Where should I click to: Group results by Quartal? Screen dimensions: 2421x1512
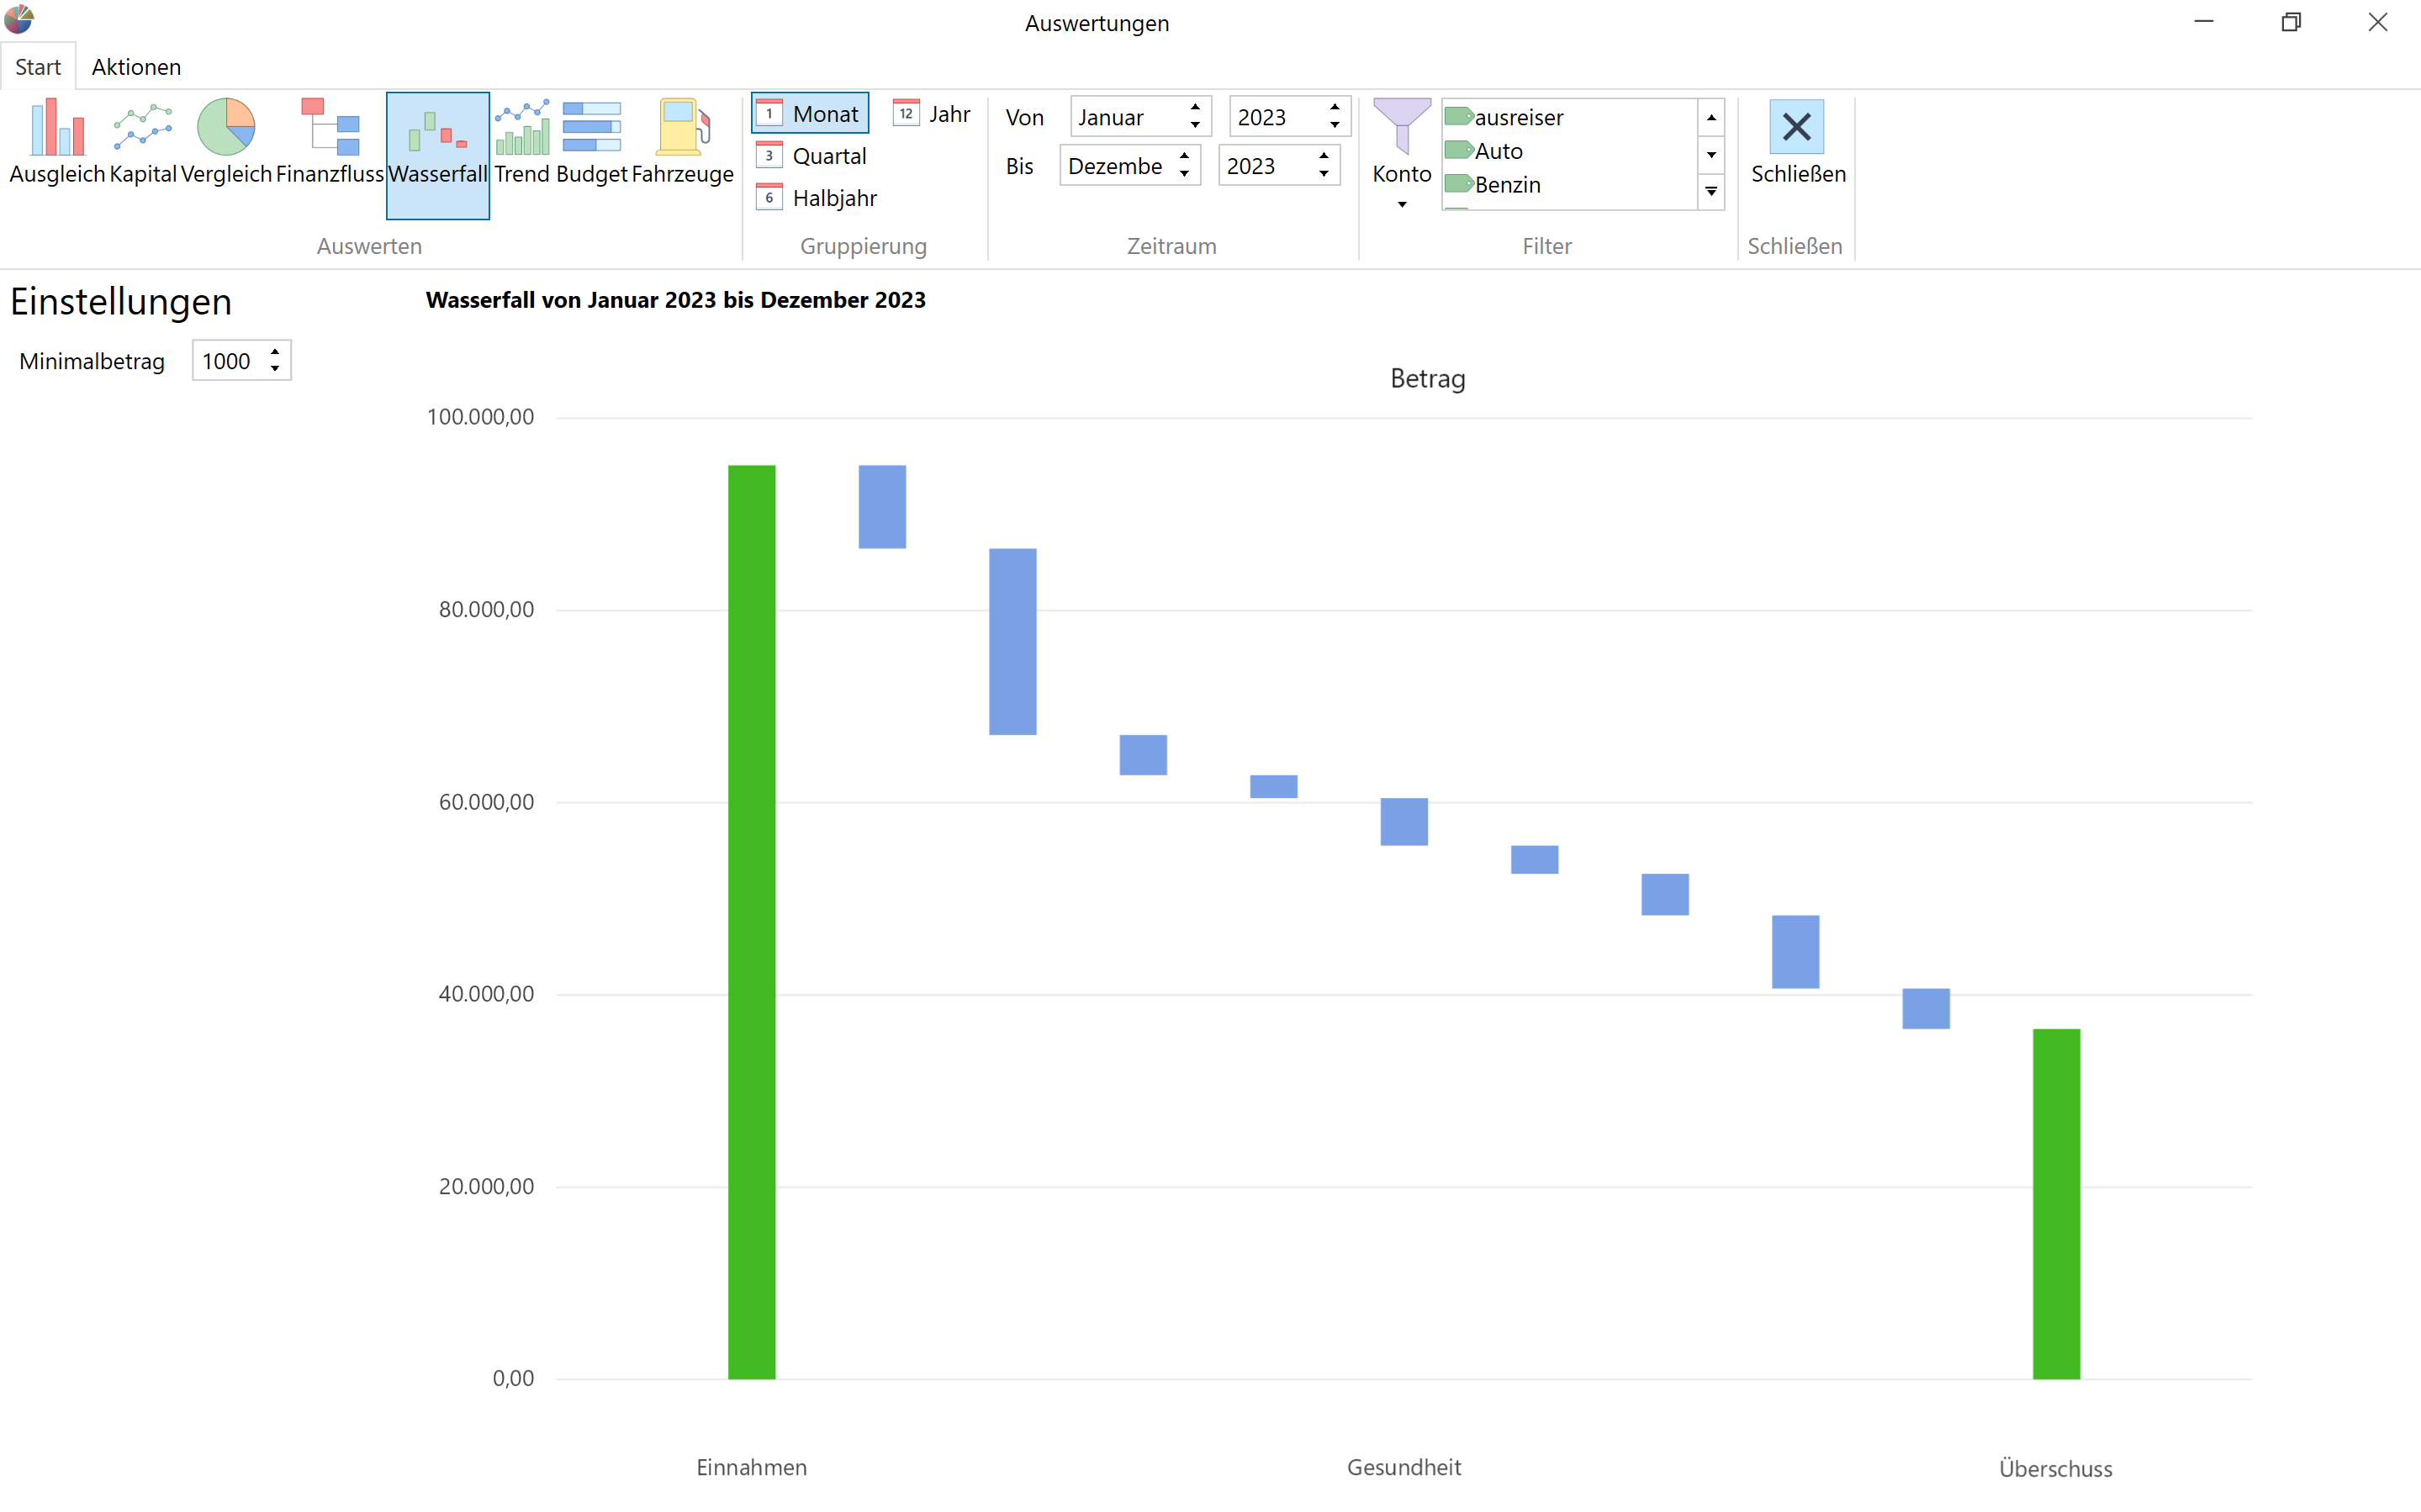point(812,156)
